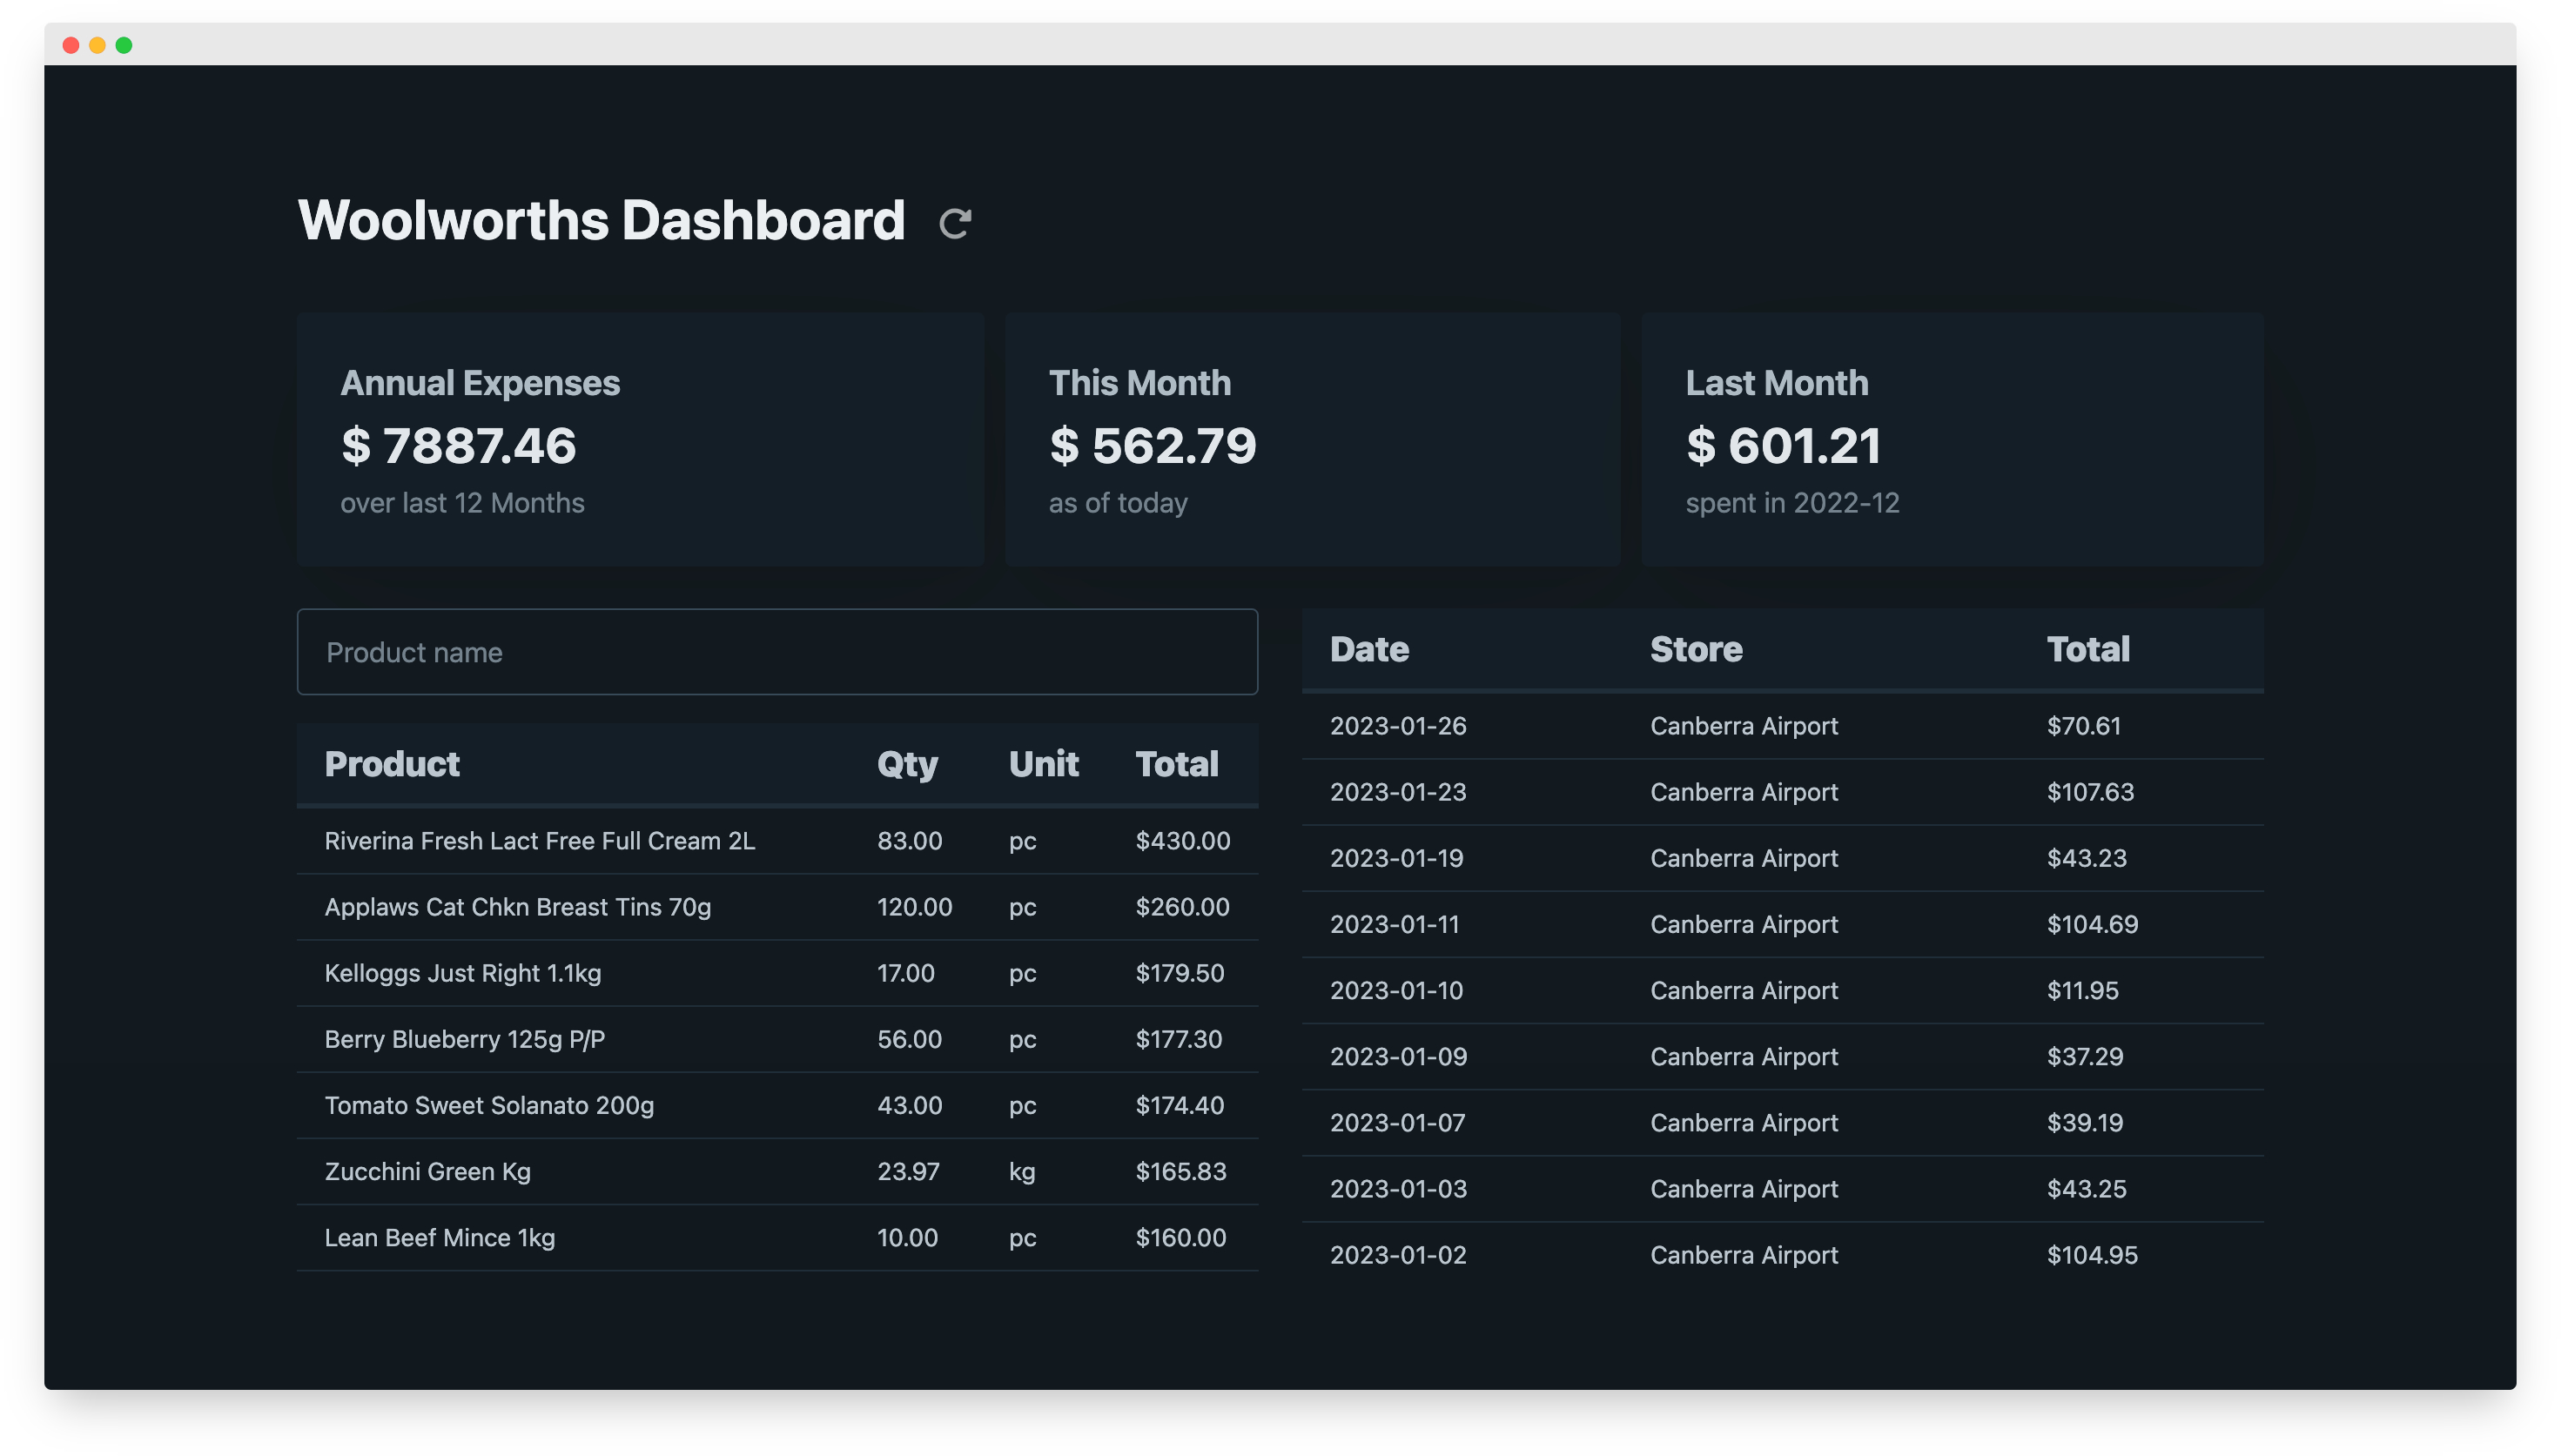Image resolution: width=2561 pixels, height=1456 pixels.
Task: Open the 2023-01-26 receipt row
Action: 1782,726
